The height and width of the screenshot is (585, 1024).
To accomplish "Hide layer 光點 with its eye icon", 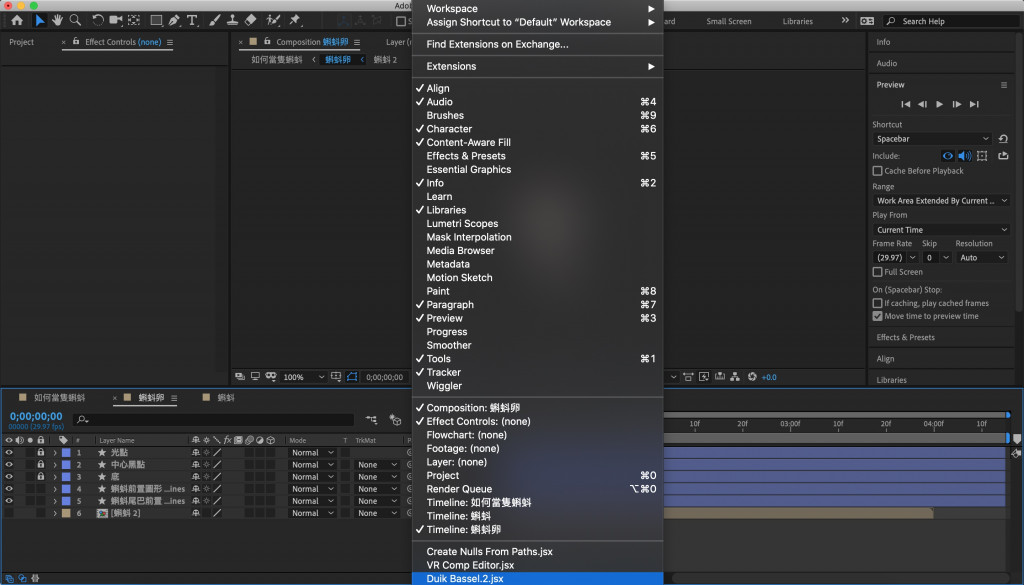I will pos(9,452).
